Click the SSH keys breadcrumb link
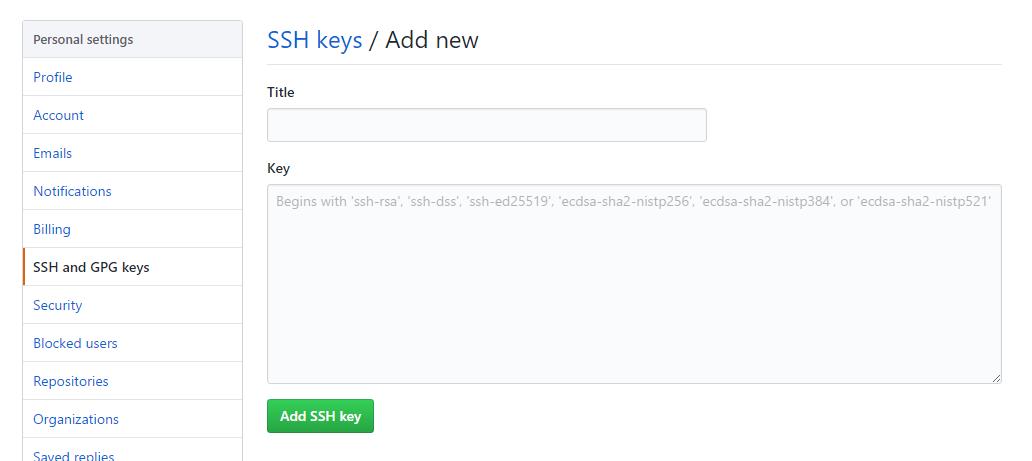1032x461 pixels. 314,40
